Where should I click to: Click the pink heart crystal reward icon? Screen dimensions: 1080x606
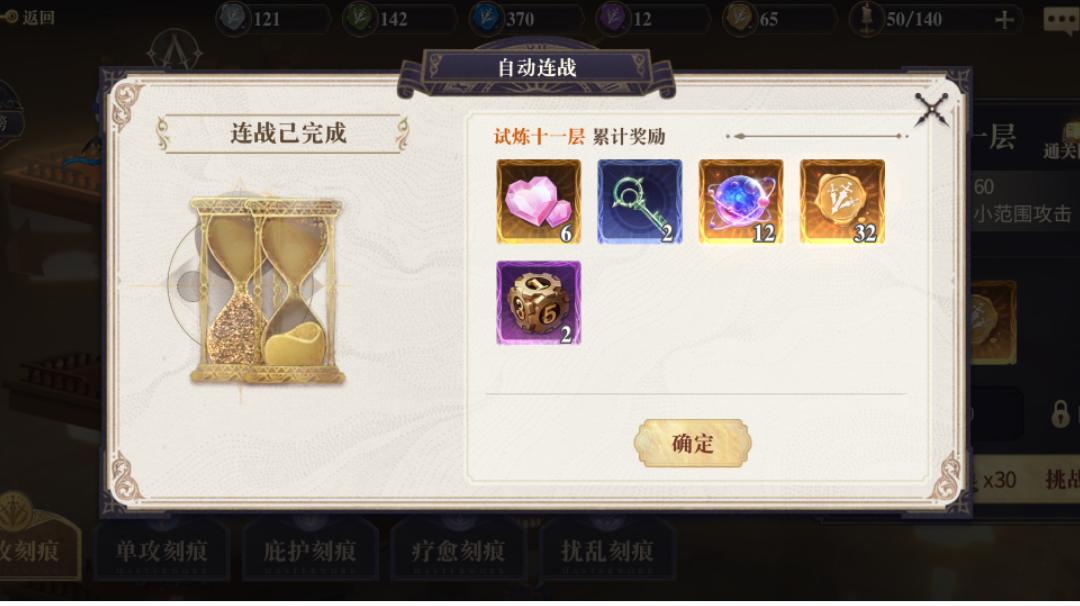point(539,202)
